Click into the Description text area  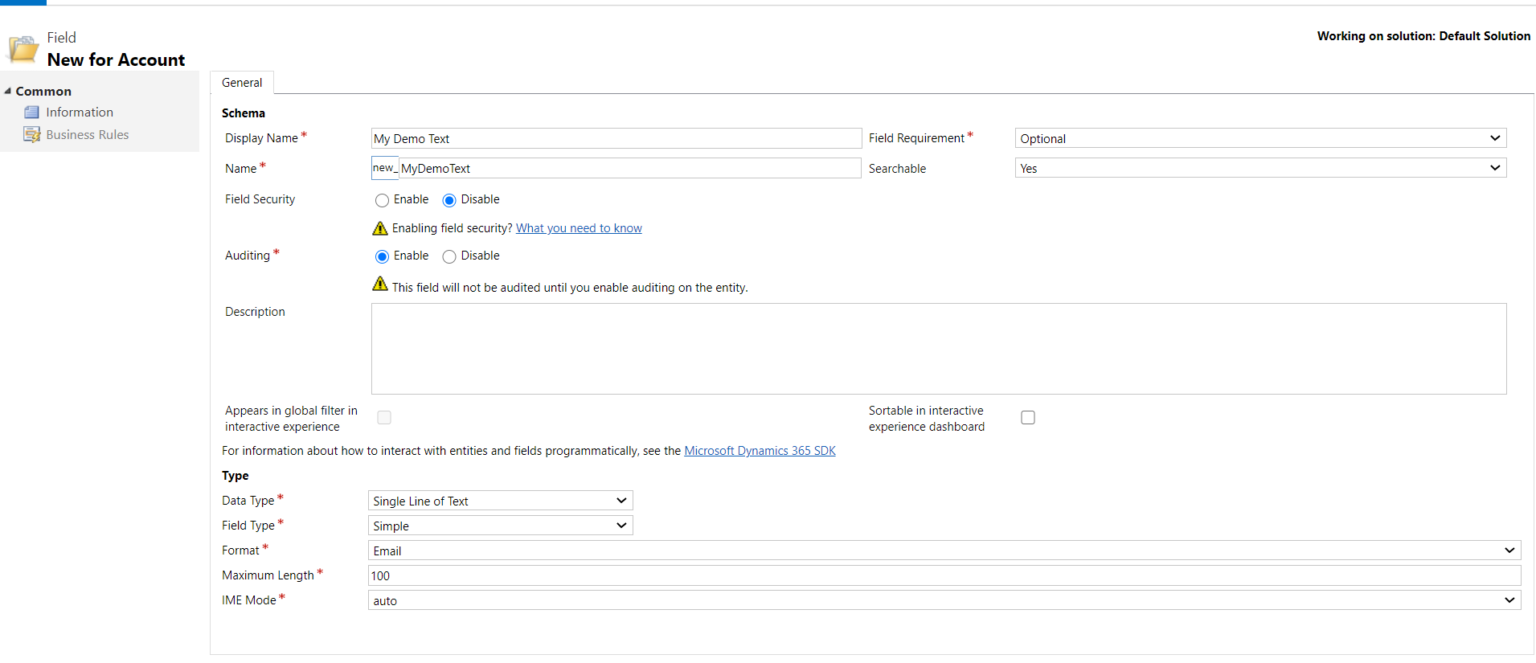pos(938,348)
